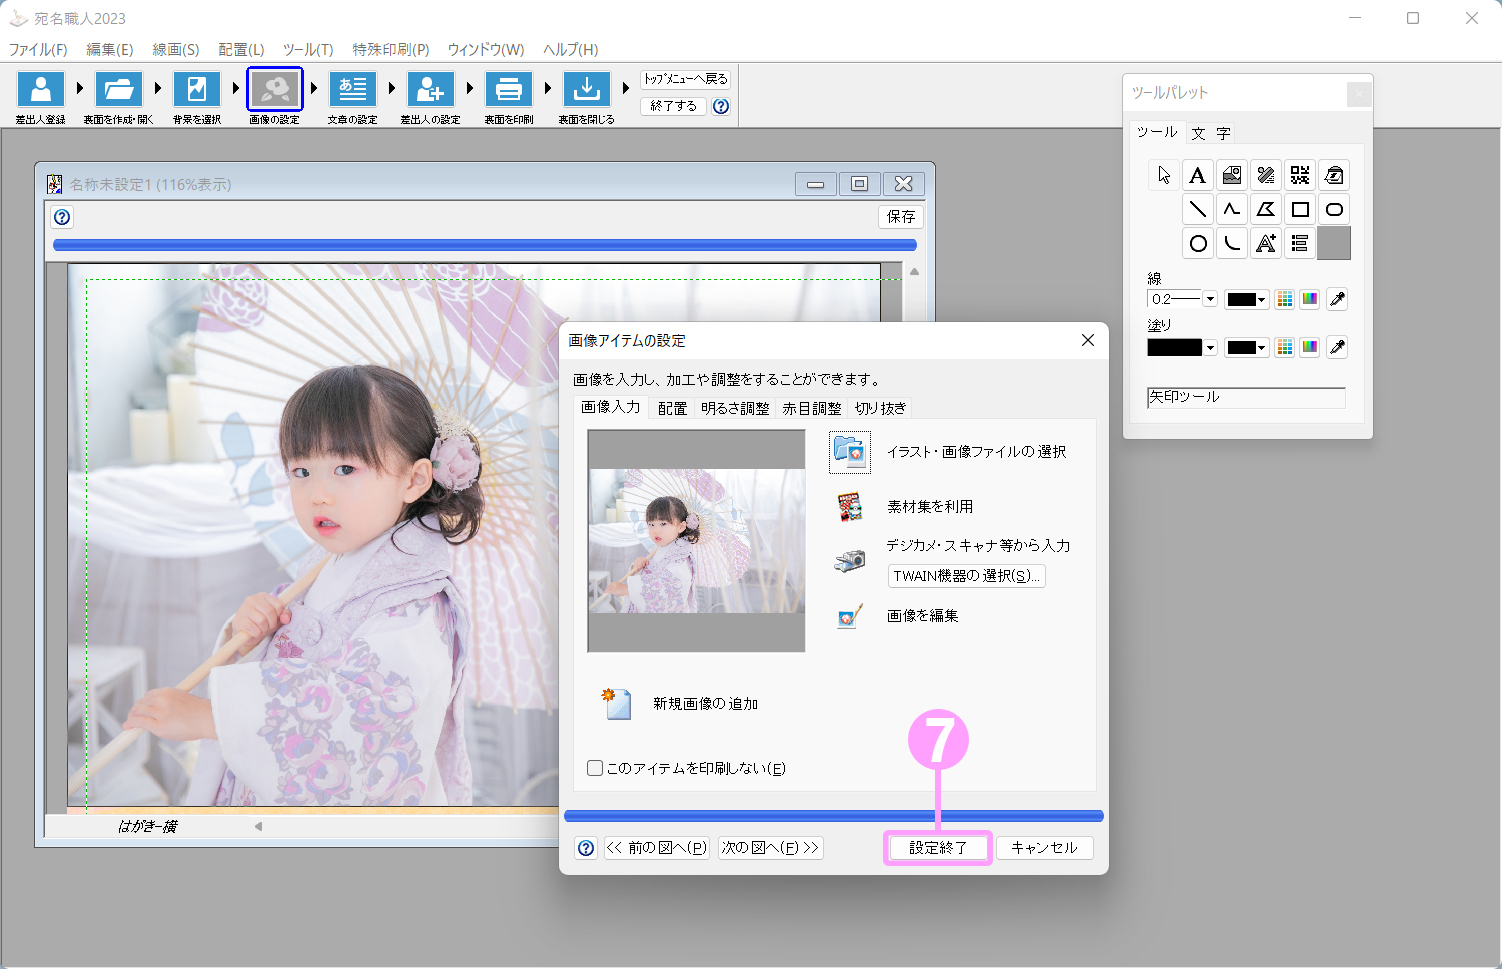Open the fill pattern dropdown under 塗り
The width and height of the screenshot is (1502, 969).
[1210, 347]
